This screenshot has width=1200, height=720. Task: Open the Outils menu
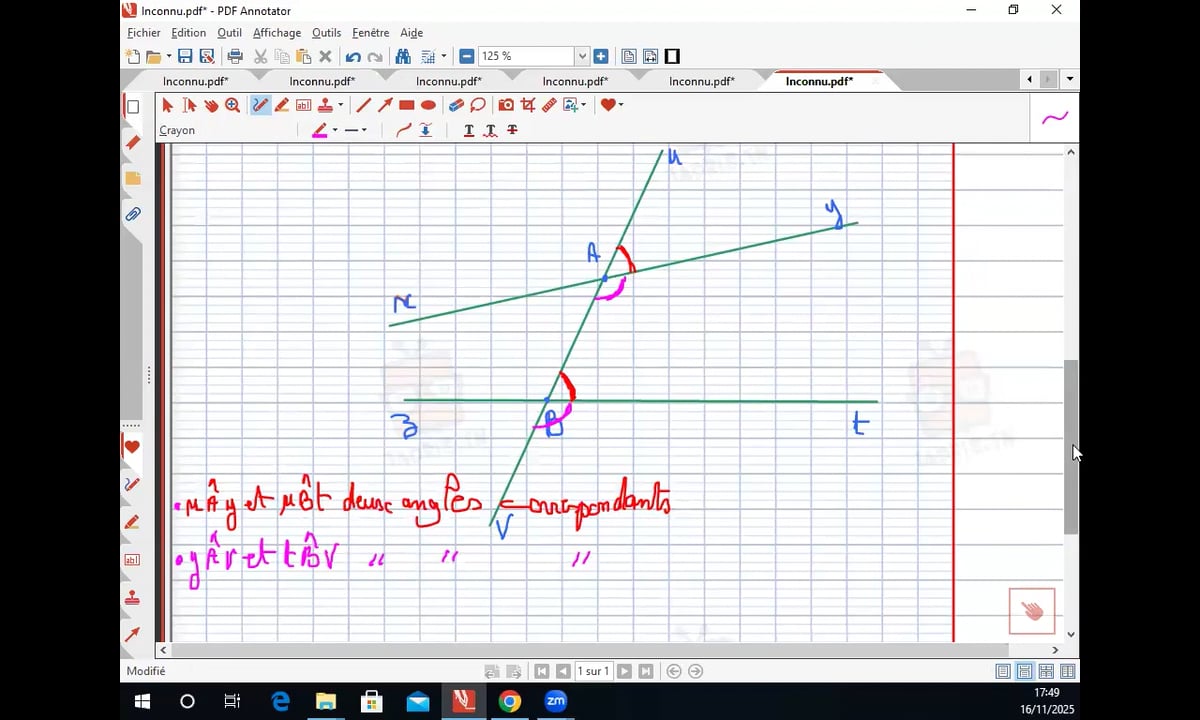[x=326, y=33]
